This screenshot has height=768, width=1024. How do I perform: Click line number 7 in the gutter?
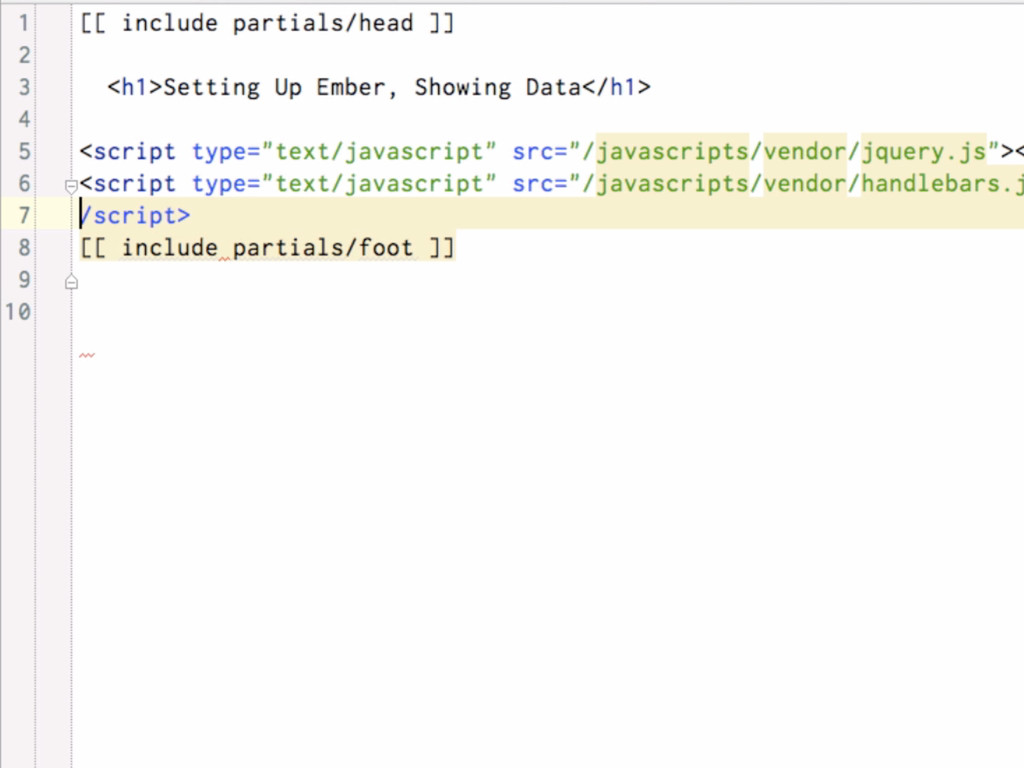pos(24,216)
